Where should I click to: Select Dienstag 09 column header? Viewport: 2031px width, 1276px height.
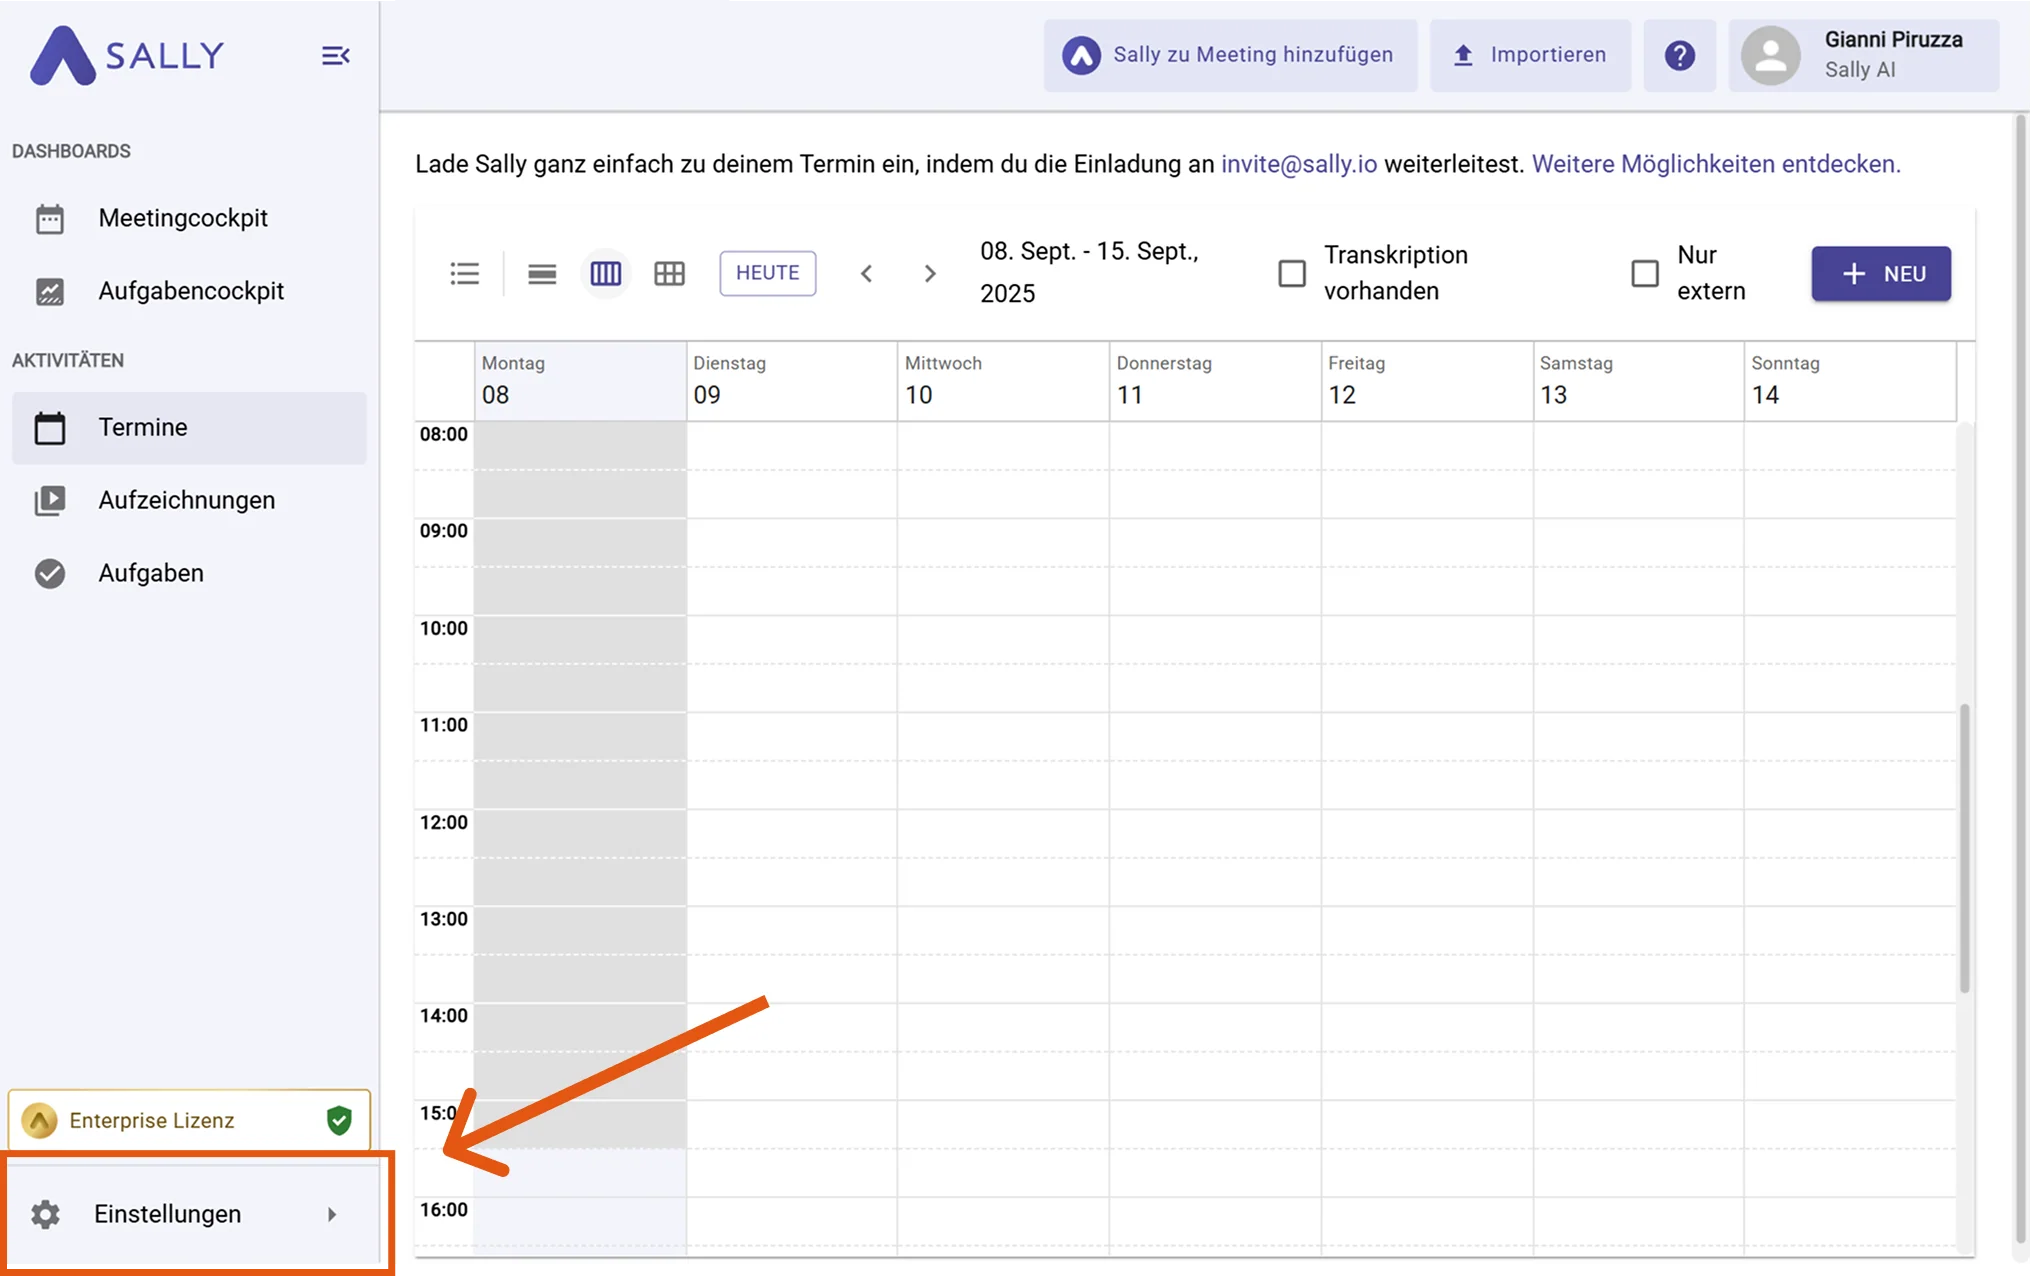click(x=791, y=380)
